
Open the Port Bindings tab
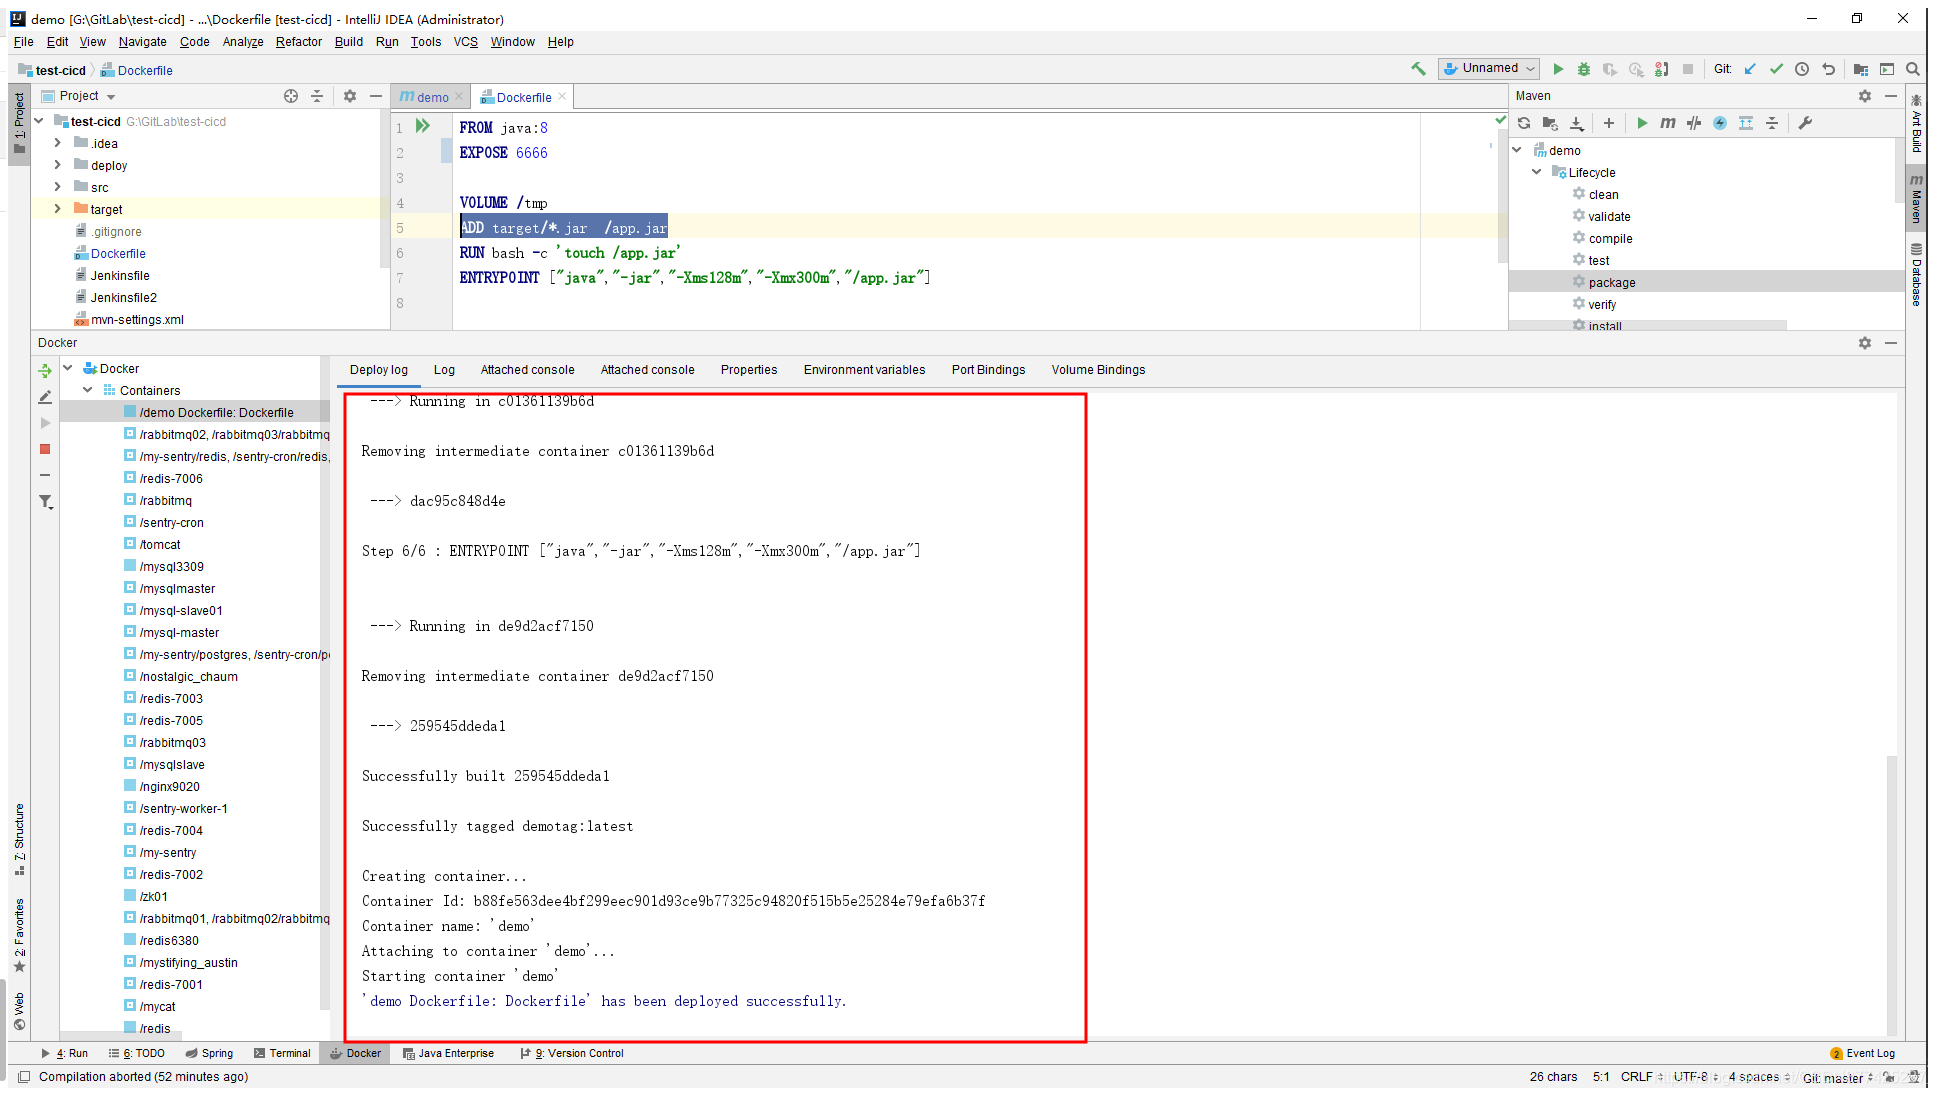[x=988, y=370]
